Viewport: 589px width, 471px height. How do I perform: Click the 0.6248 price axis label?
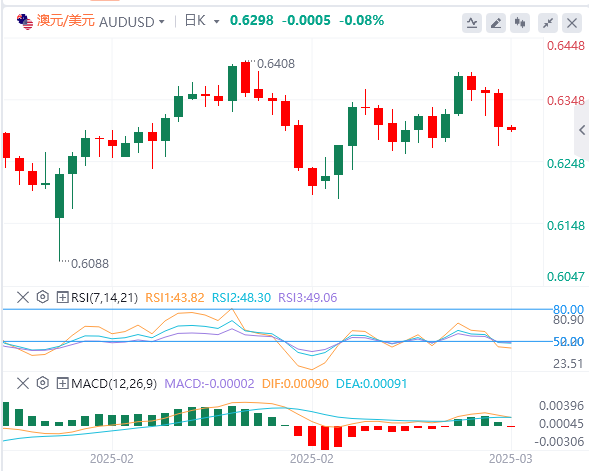[566, 164]
